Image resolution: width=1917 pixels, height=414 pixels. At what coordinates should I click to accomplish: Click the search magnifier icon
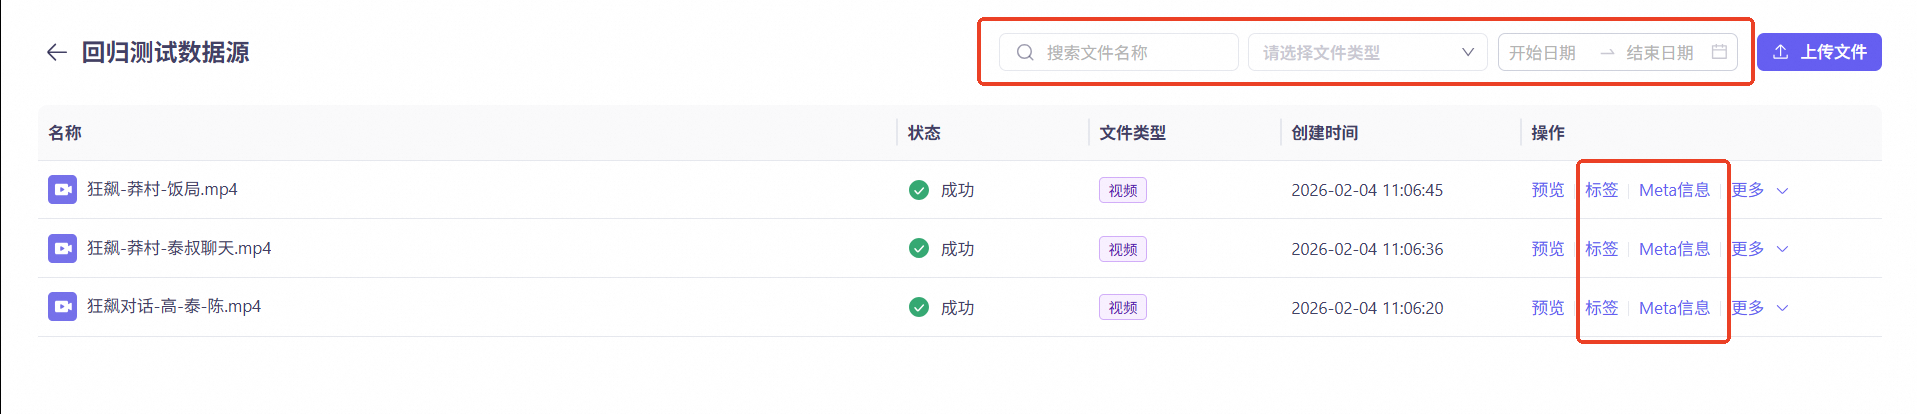[x=1025, y=52]
